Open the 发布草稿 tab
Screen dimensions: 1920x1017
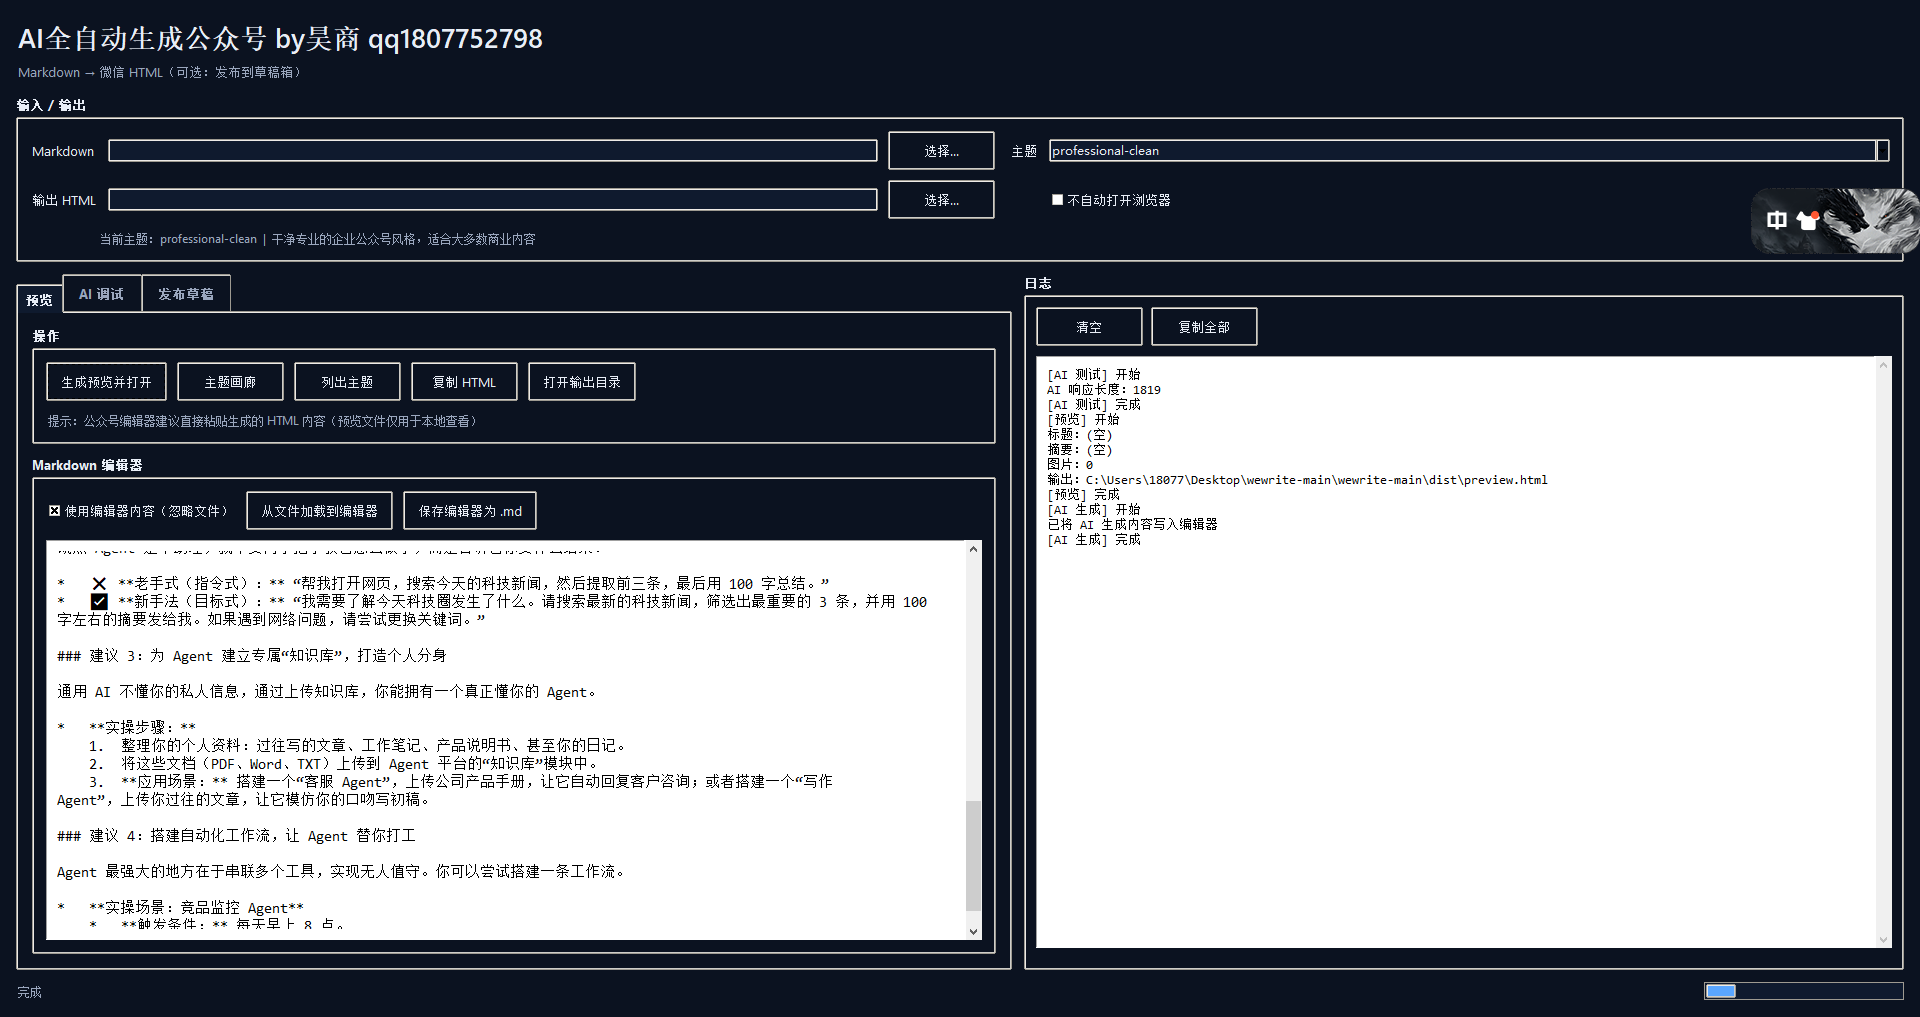coord(186,294)
